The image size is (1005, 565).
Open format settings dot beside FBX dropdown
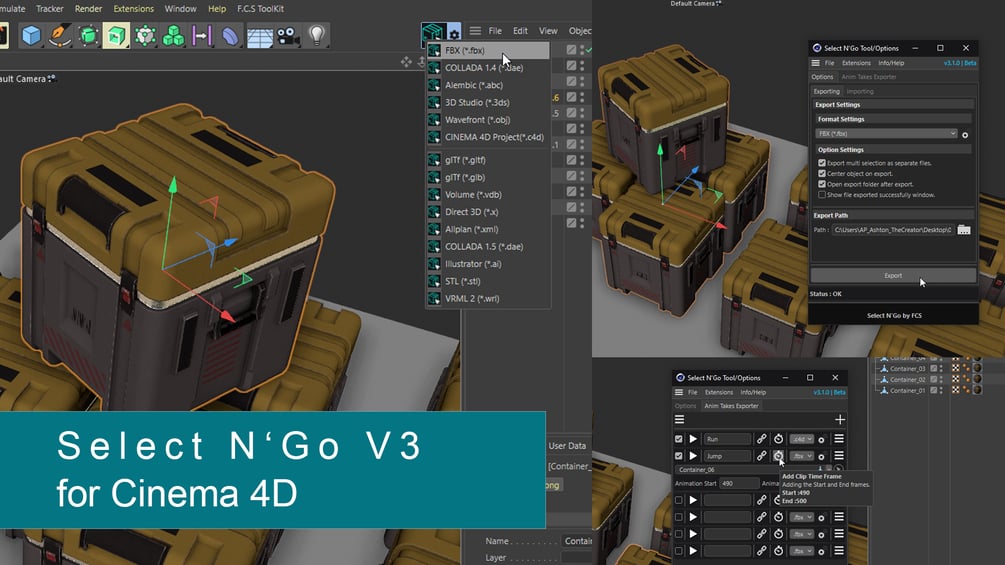click(965, 135)
